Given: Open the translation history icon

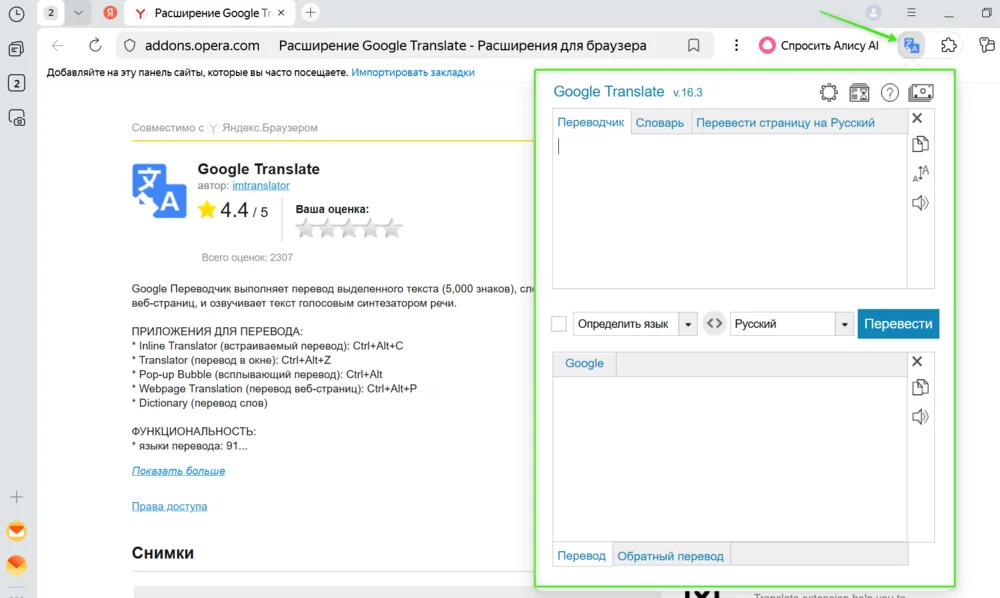Looking at the screenshot, I should pyautogui.click(x=859, y=92).
